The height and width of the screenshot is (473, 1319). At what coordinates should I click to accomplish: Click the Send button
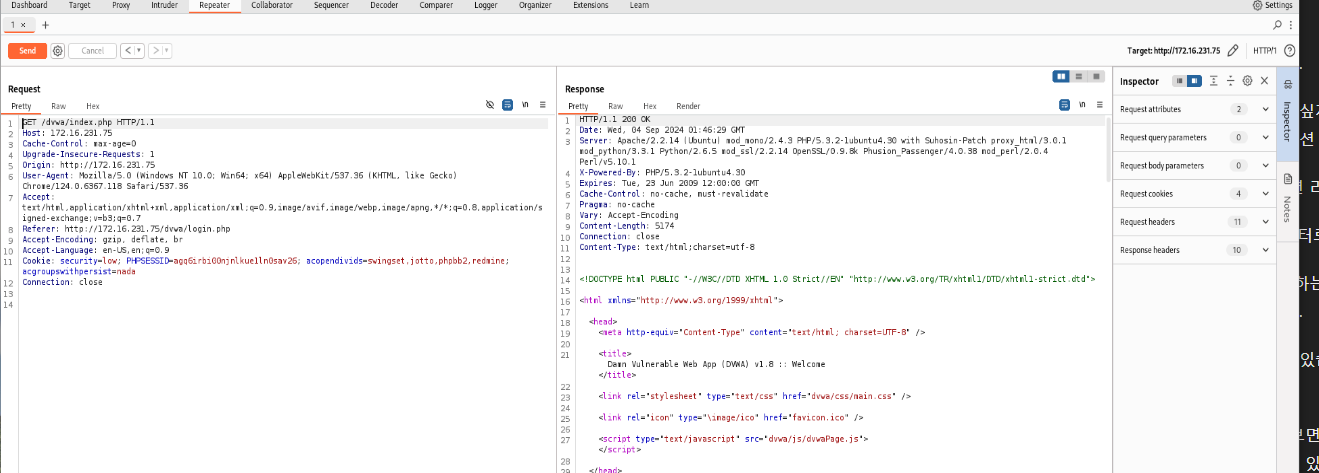click(x=27, y=51)
